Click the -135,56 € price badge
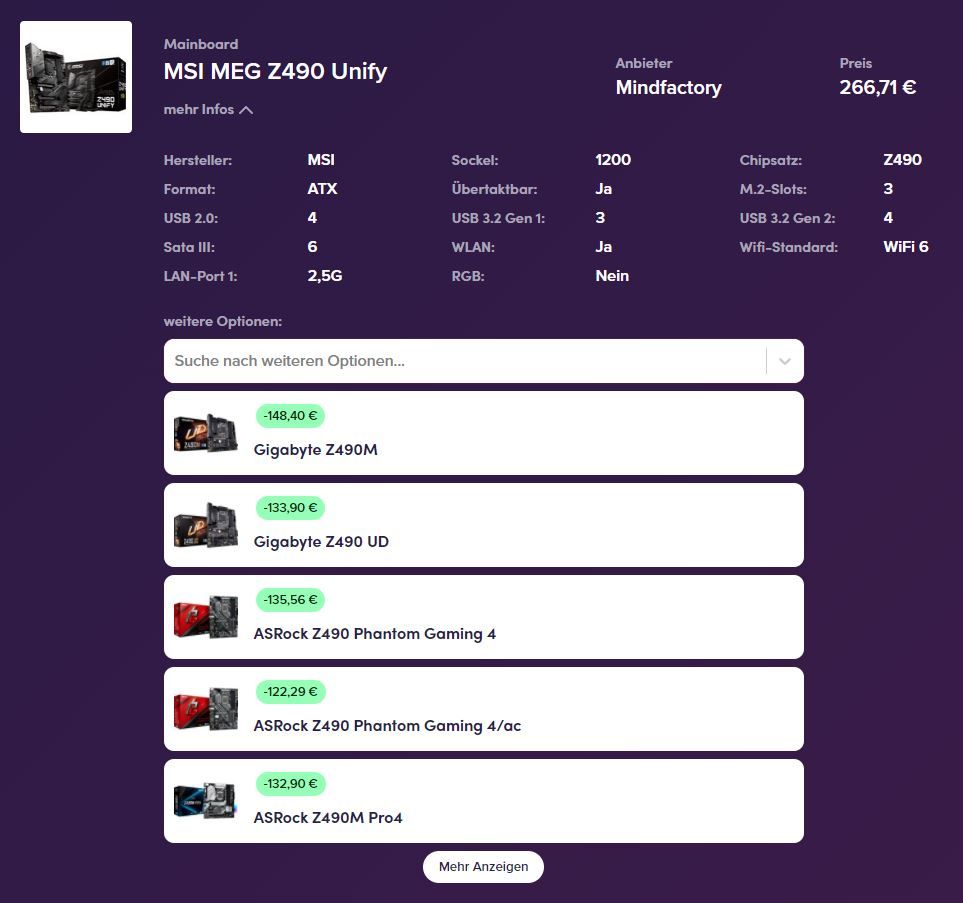 (290, 600)
